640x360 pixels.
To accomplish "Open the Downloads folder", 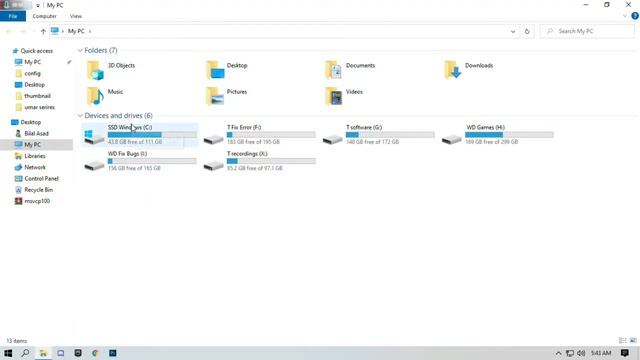I will coord(453,70).
